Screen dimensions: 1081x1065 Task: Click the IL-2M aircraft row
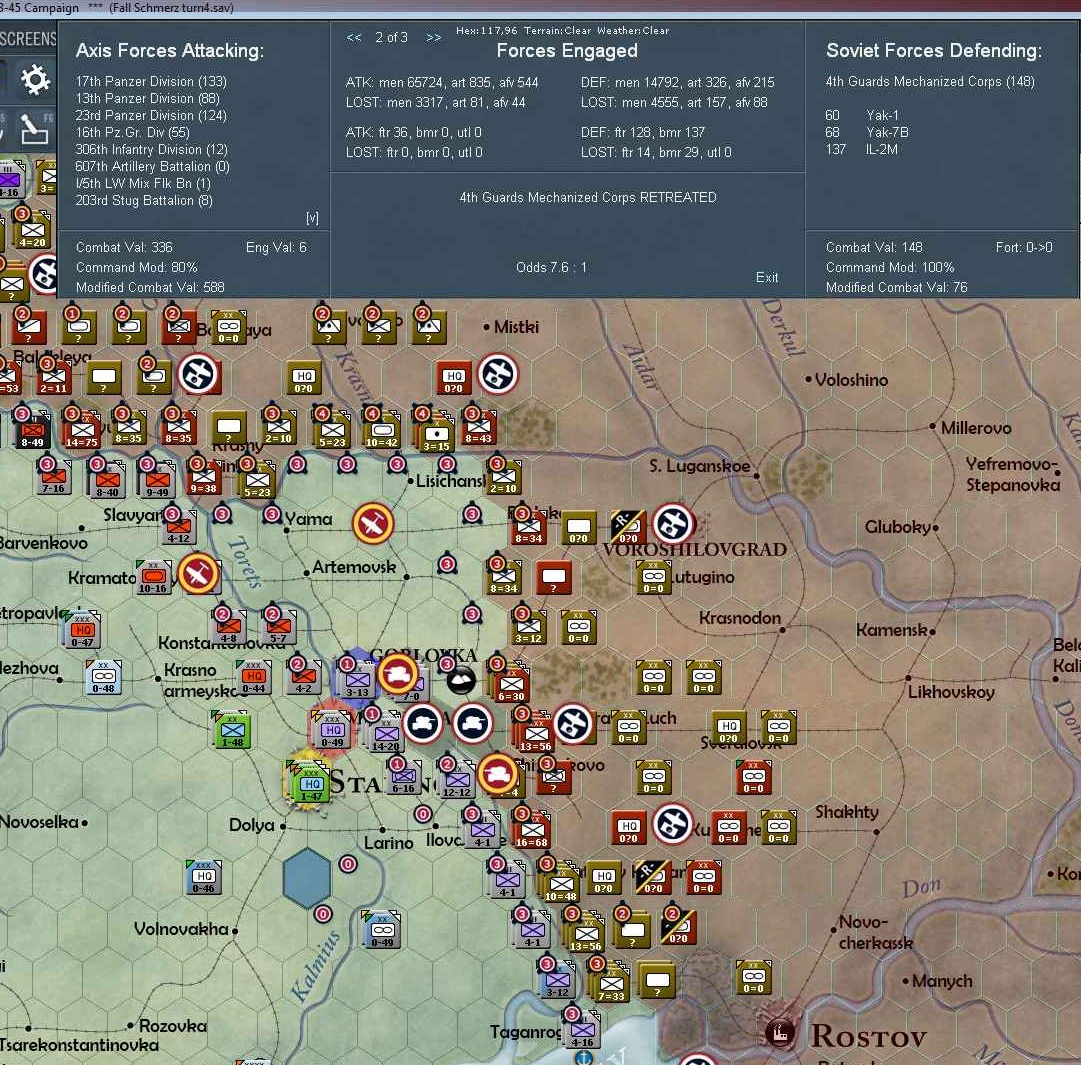862,150
